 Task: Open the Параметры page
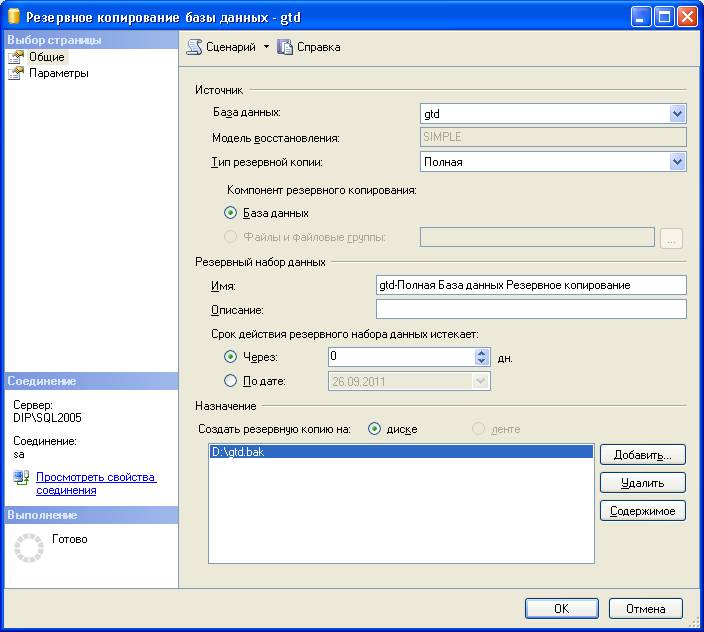coord(58,73)
